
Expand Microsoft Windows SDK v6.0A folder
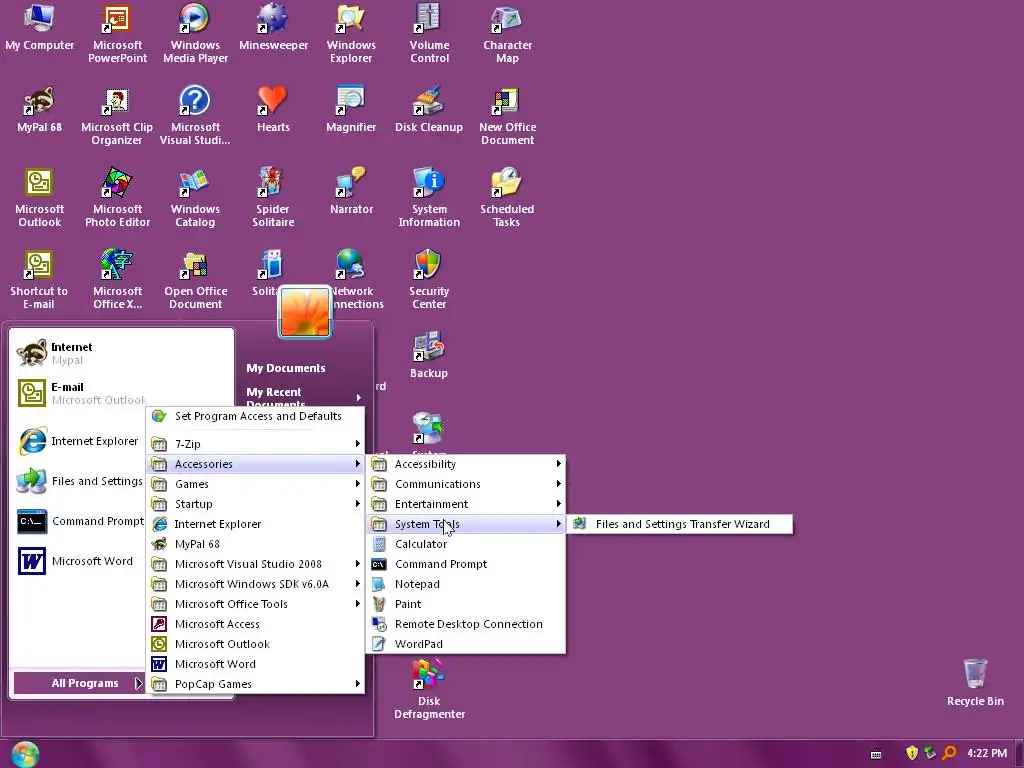click(255, 584)
